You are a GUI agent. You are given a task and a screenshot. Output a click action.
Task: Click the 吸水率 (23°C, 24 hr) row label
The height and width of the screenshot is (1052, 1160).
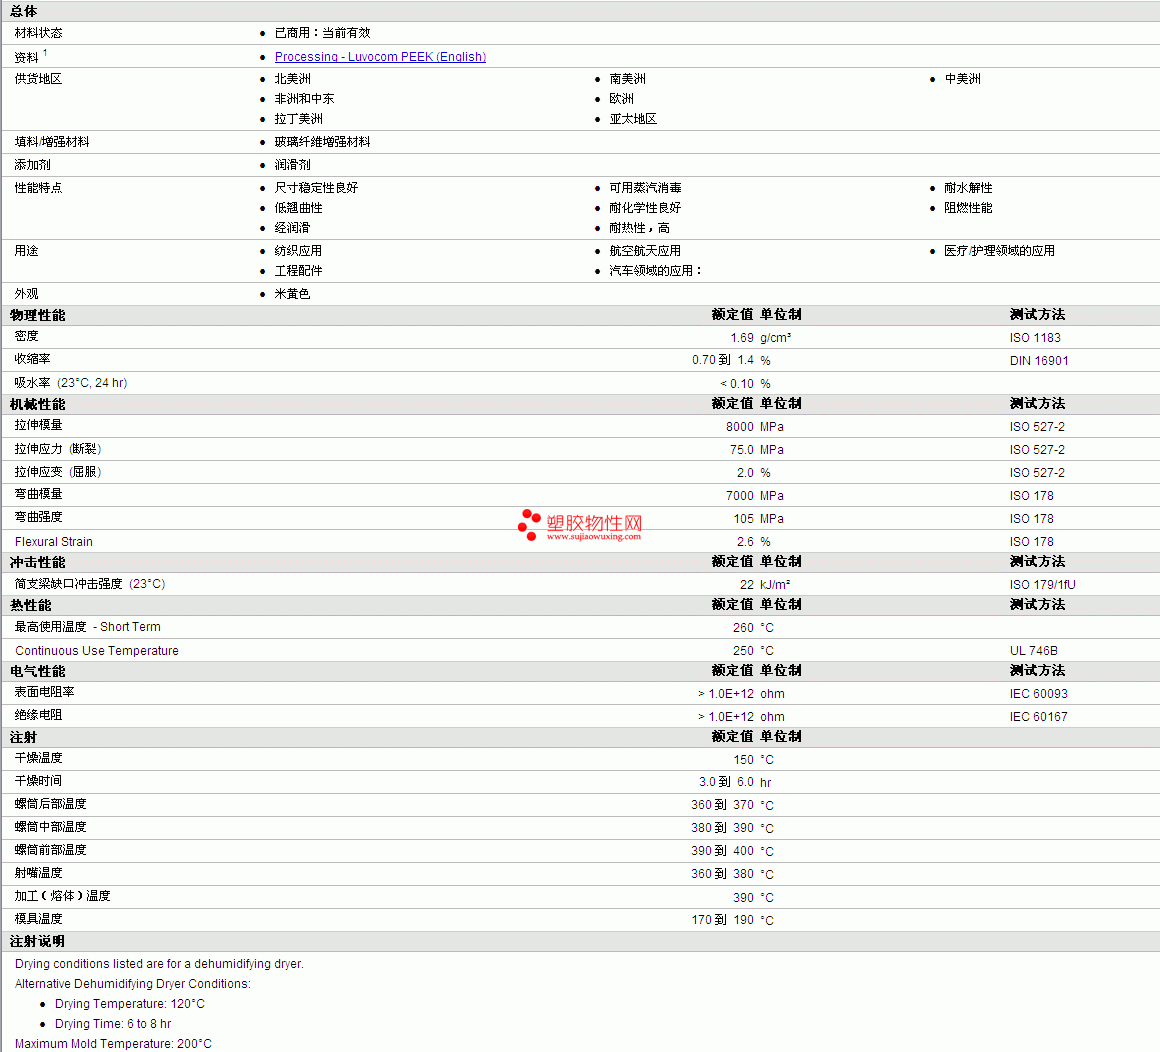pyautogui.click(x=71, y=383)
